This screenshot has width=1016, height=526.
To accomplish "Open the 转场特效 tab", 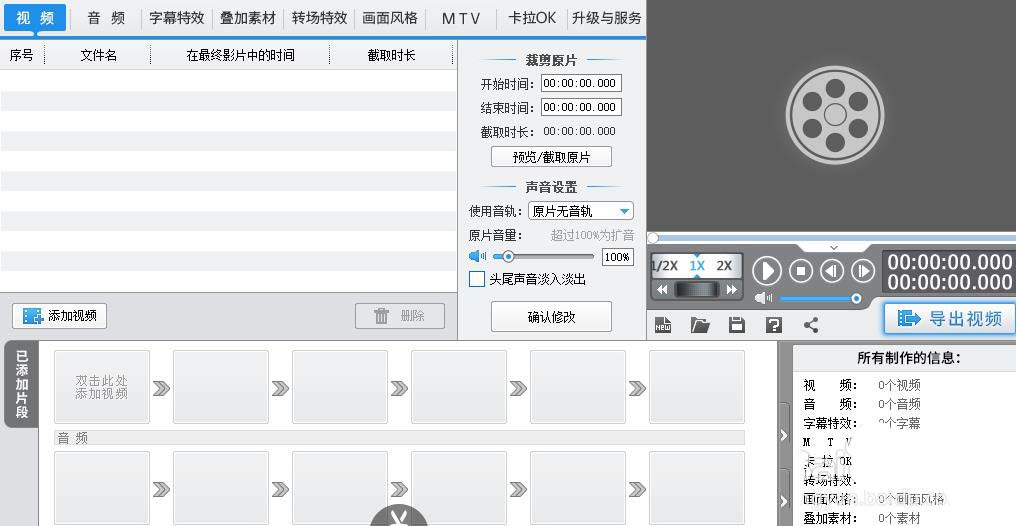I will click(319, 18).
